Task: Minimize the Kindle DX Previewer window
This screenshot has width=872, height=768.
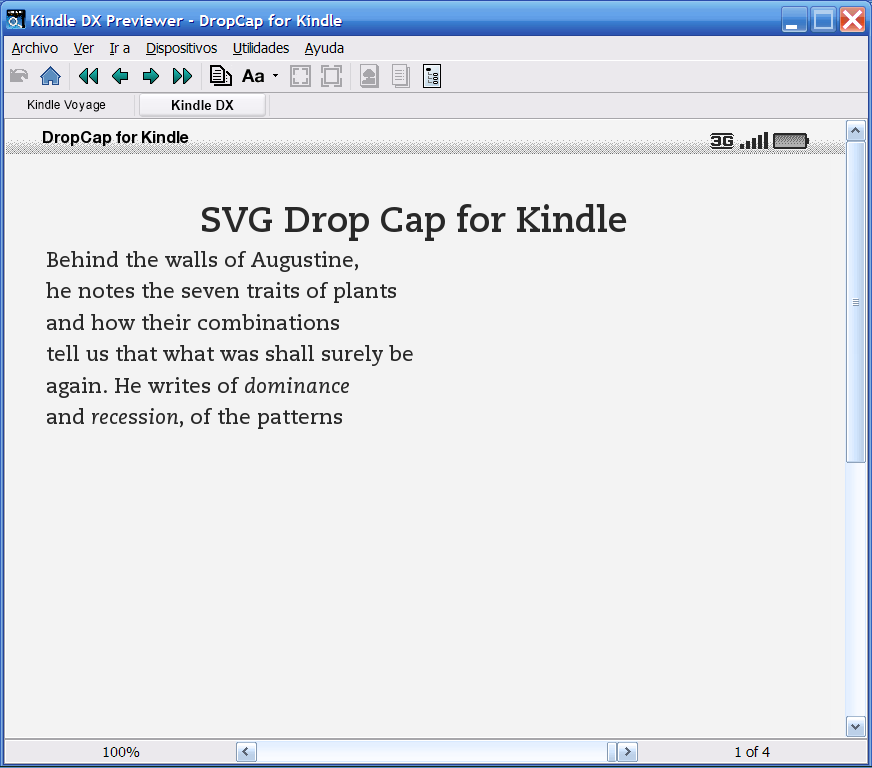Action: click(794, 20)
